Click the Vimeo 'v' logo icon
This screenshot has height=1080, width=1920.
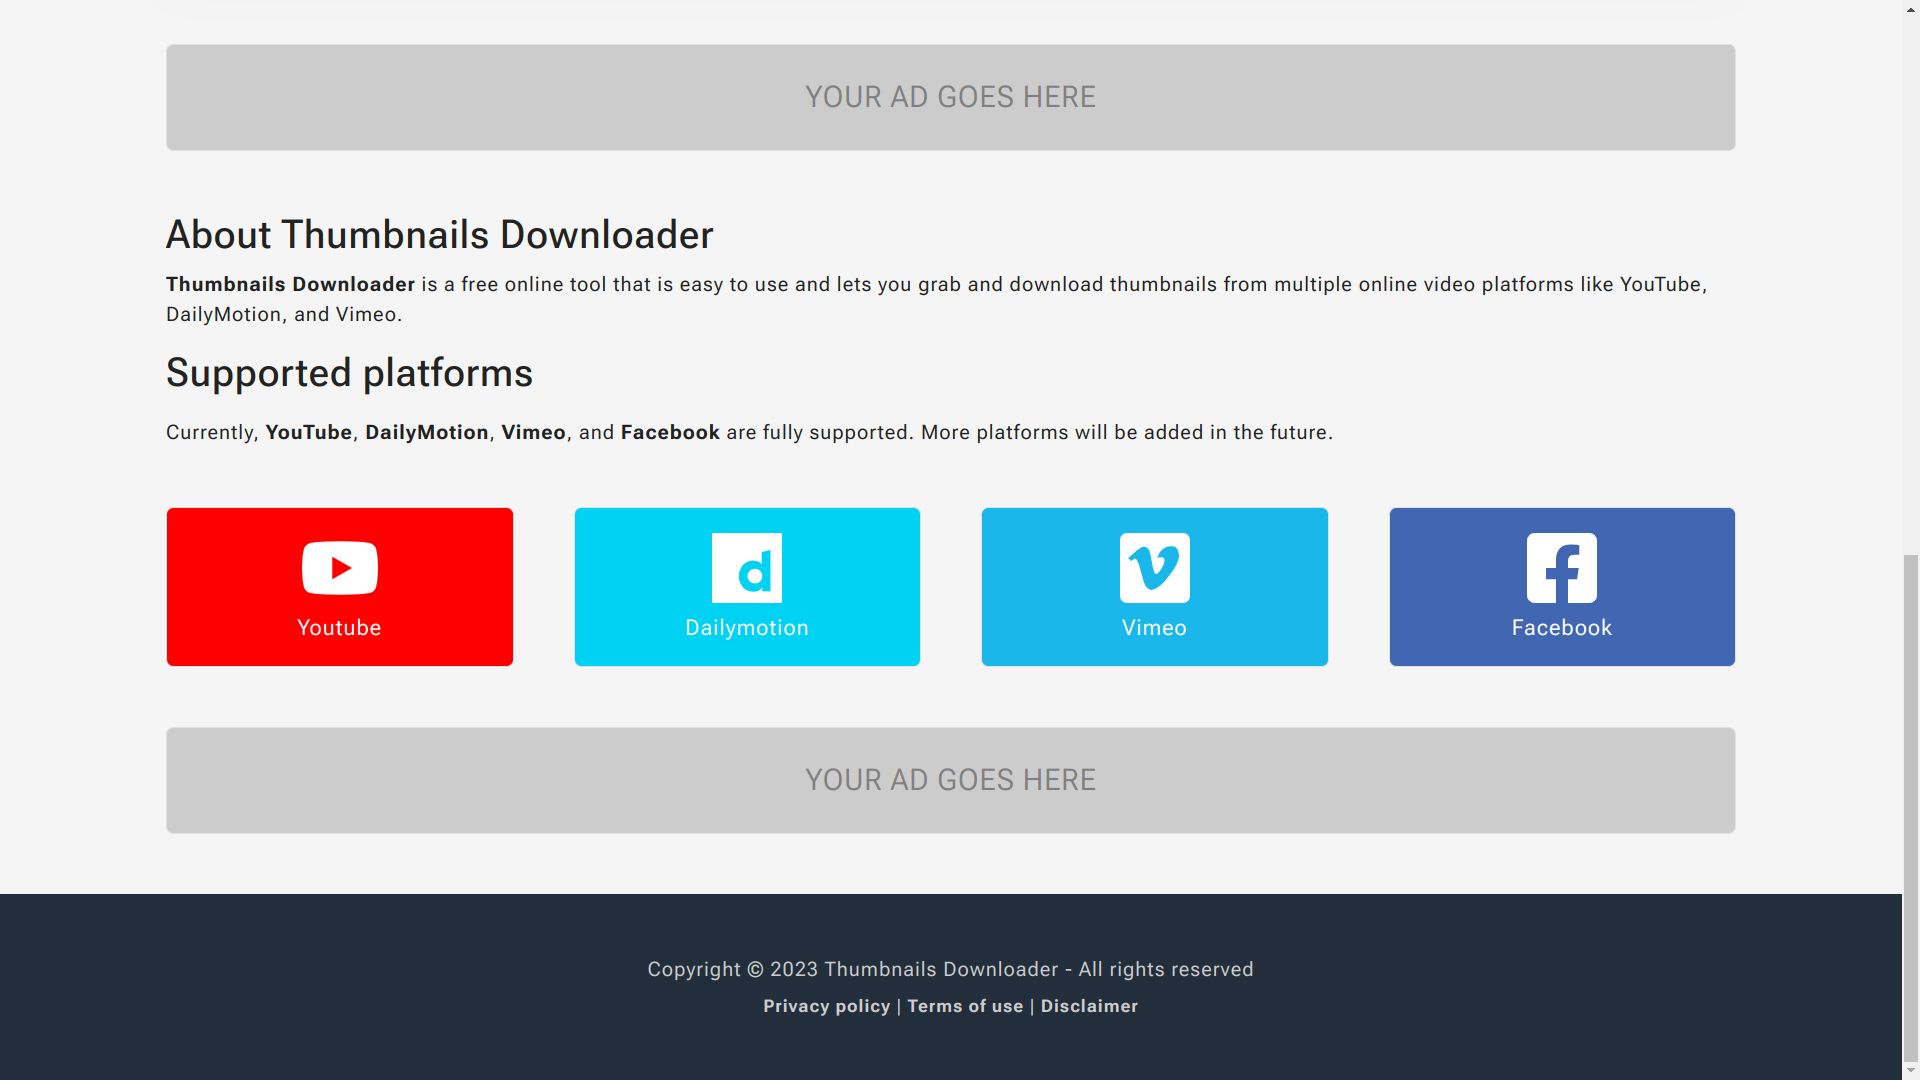[1154, 568]
